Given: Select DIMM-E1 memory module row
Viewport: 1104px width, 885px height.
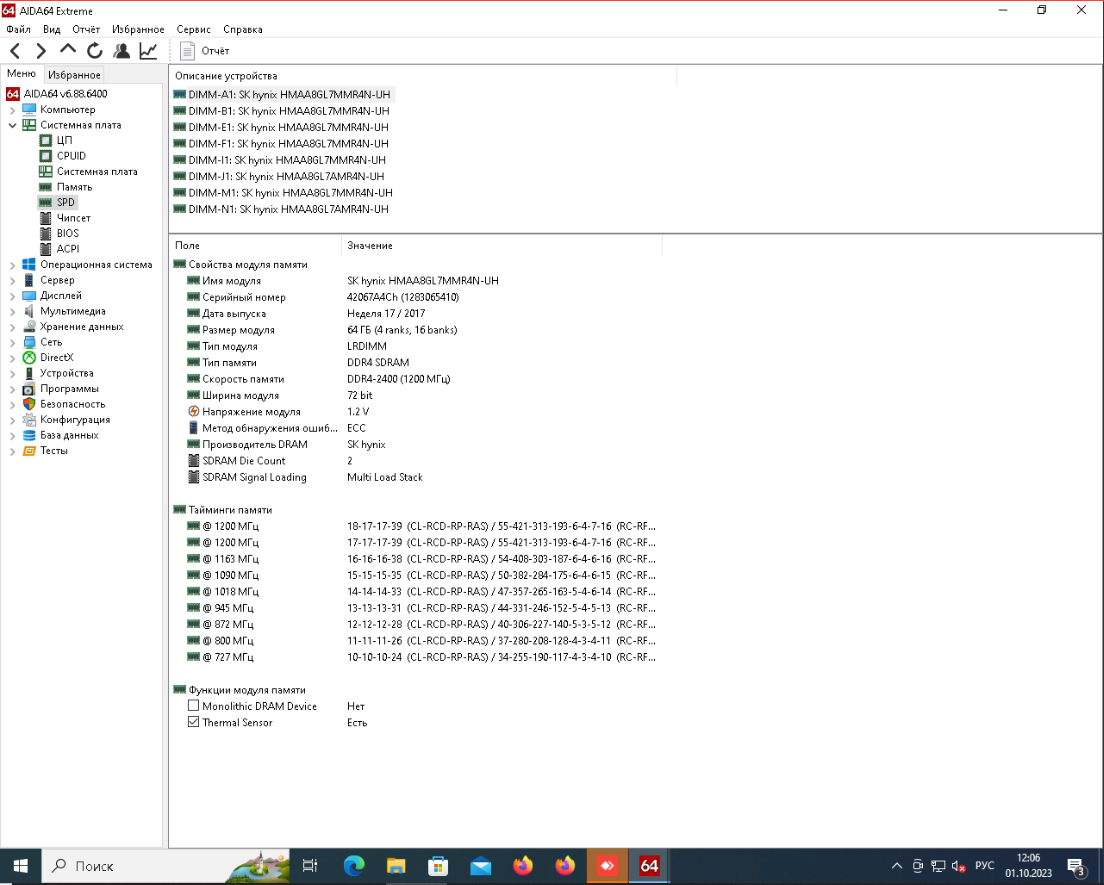Looking at the screenshot, I should click(282, 127).
